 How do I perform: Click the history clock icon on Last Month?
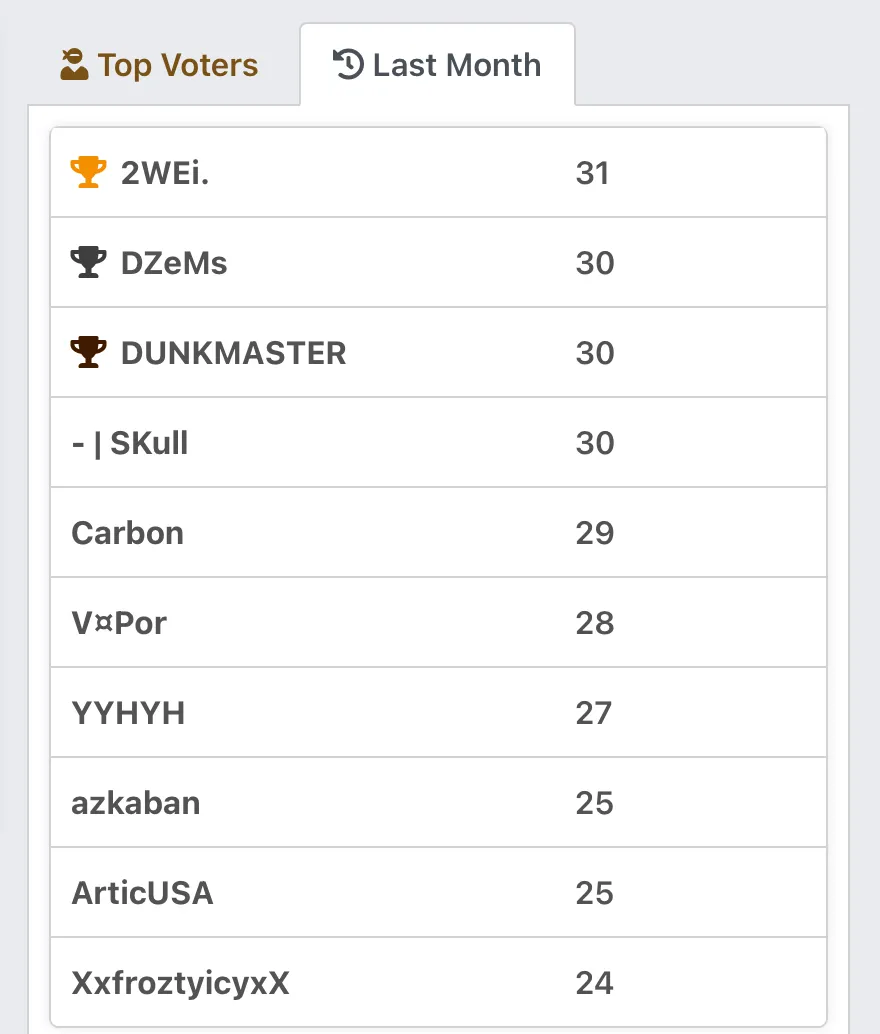click(348, 65)
